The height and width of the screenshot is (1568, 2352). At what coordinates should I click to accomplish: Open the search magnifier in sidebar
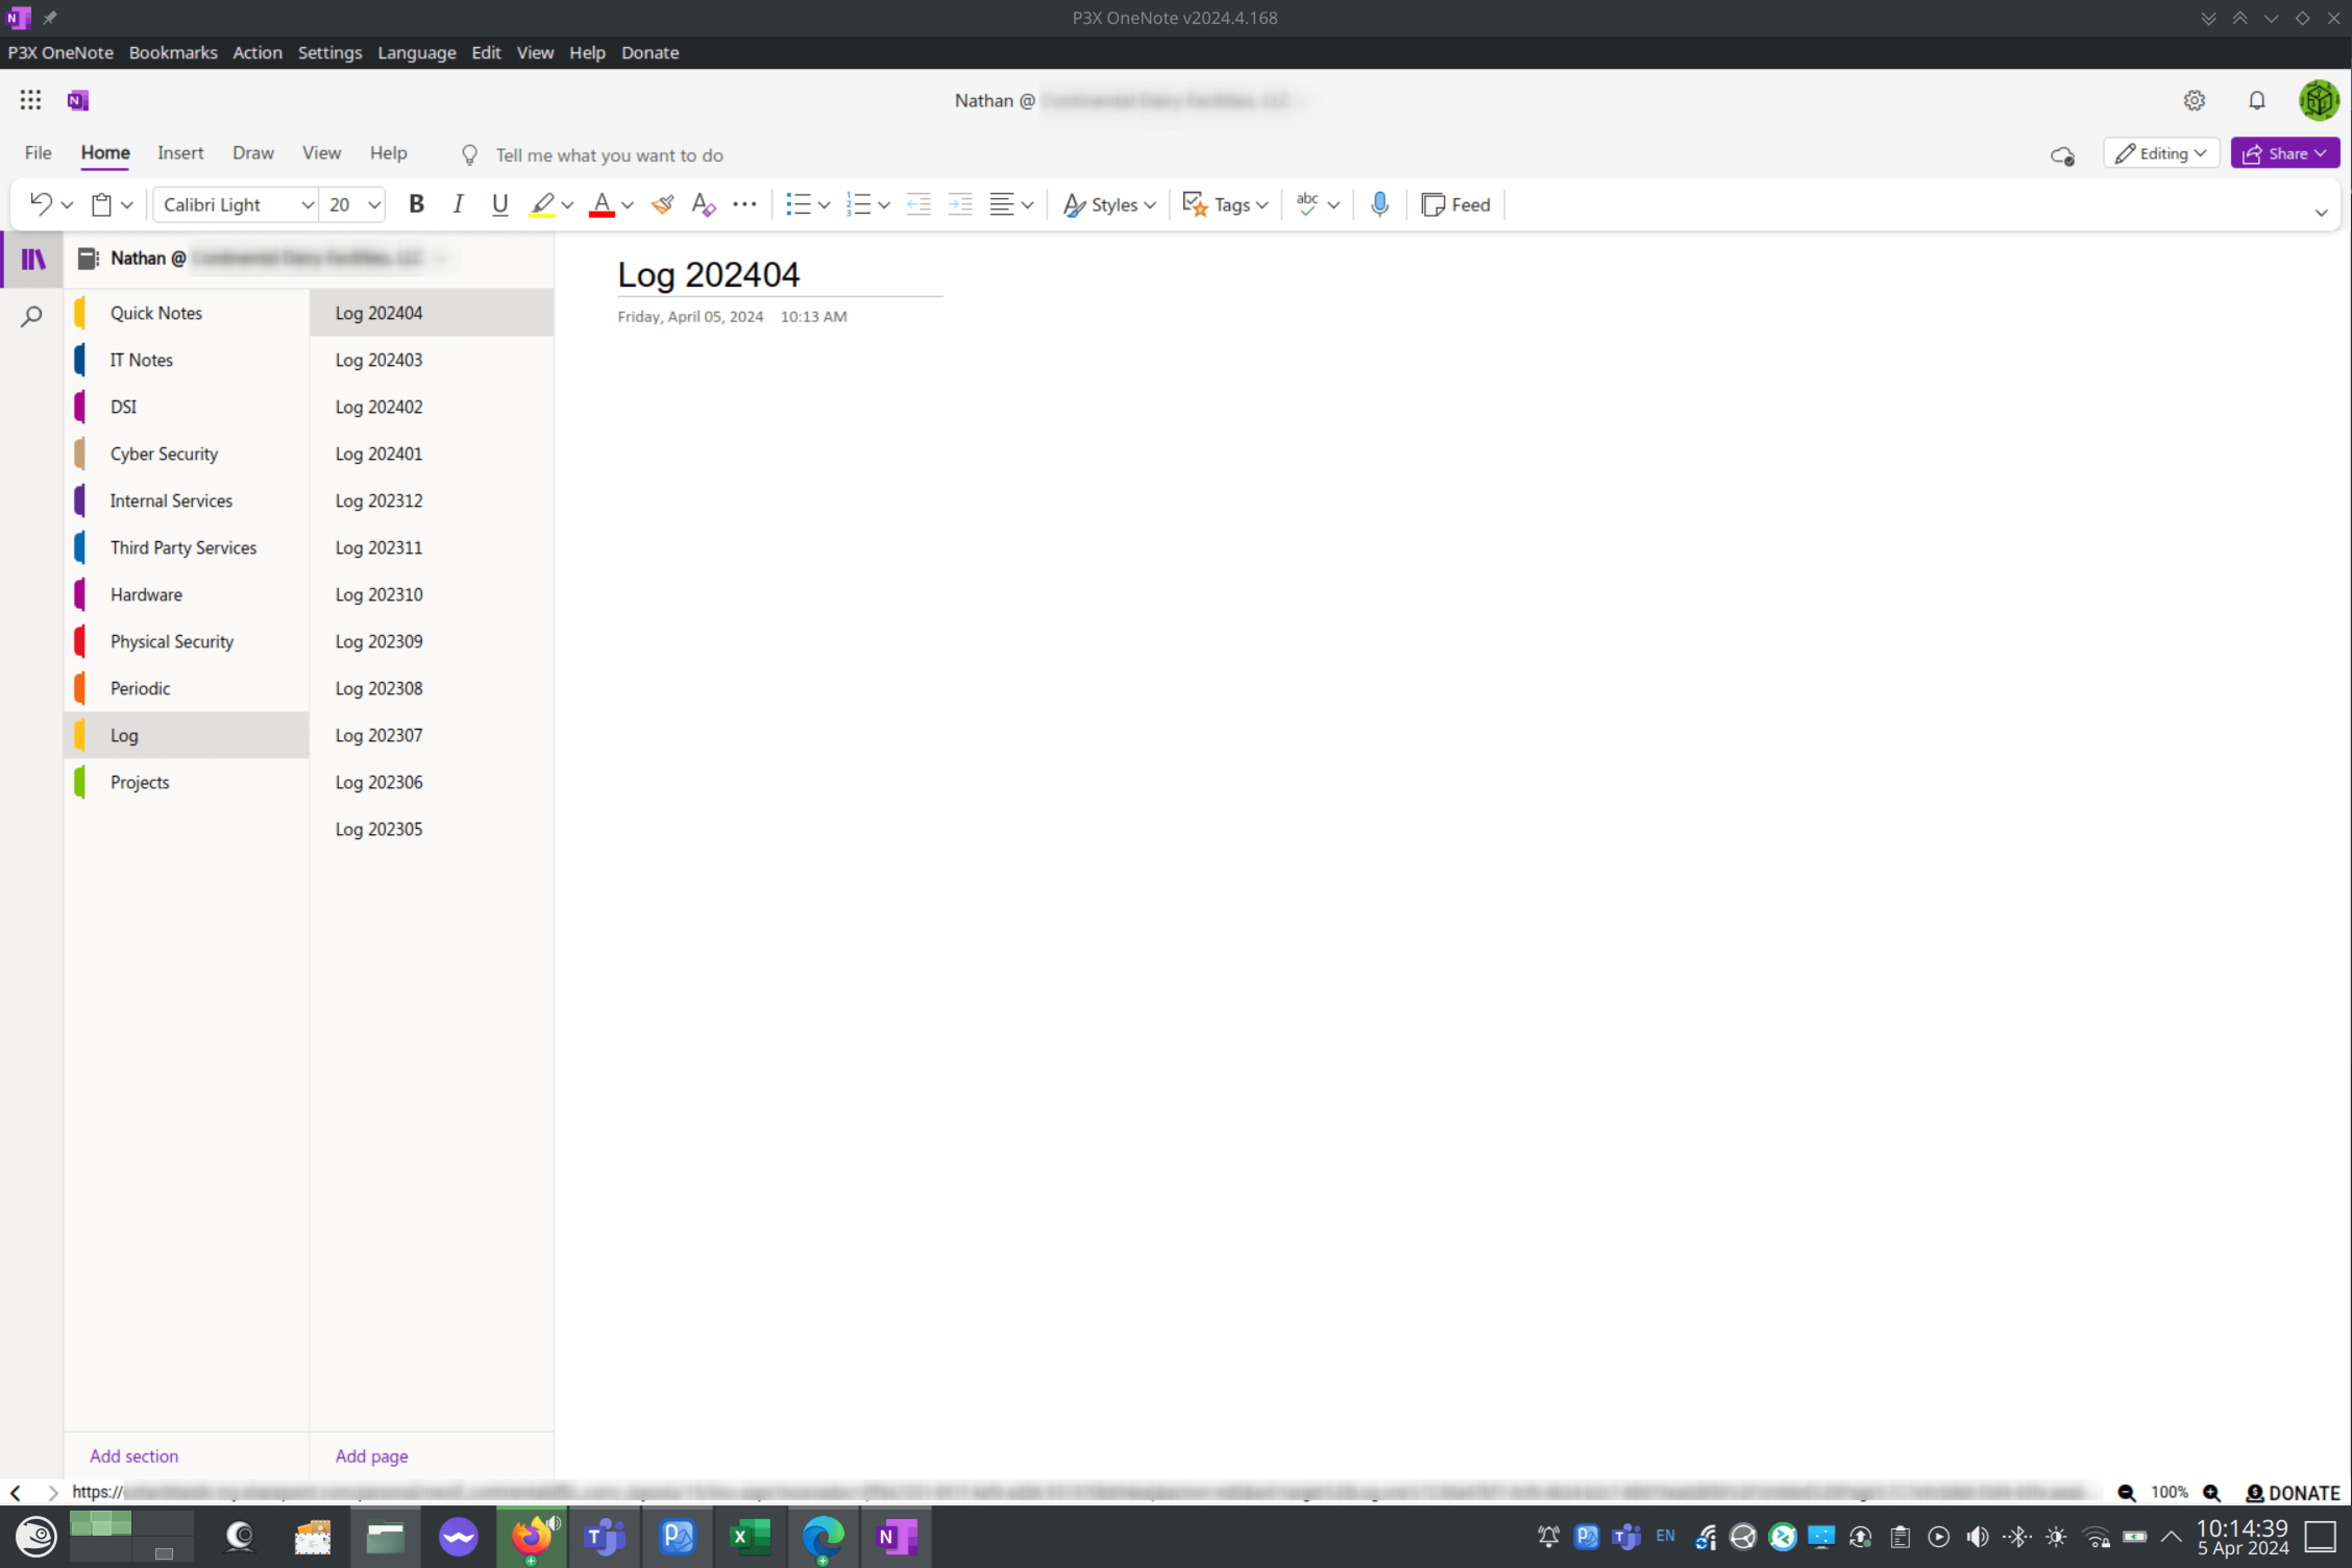click(x=32, y=317)
